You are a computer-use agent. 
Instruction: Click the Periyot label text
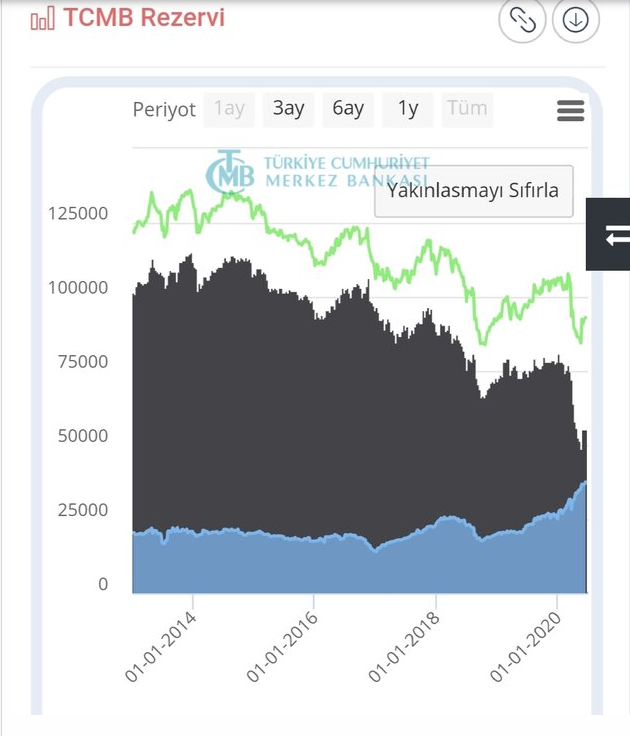coord(164,110)
